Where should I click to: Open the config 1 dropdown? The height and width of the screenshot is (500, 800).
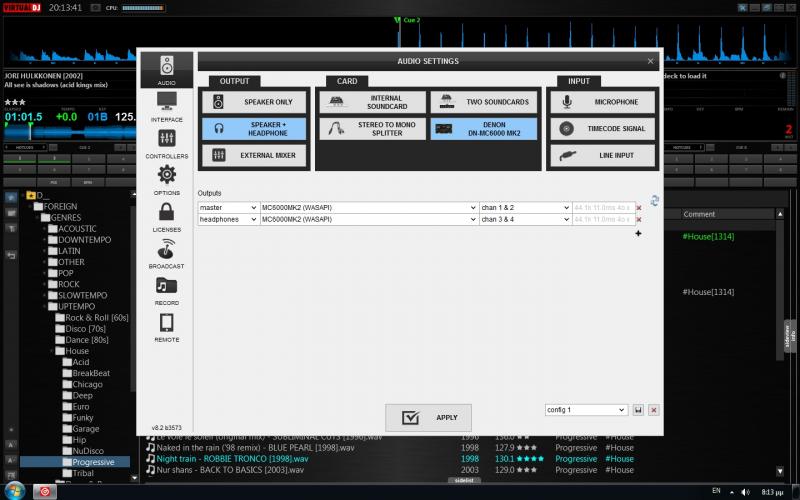[x=586, y=410]
